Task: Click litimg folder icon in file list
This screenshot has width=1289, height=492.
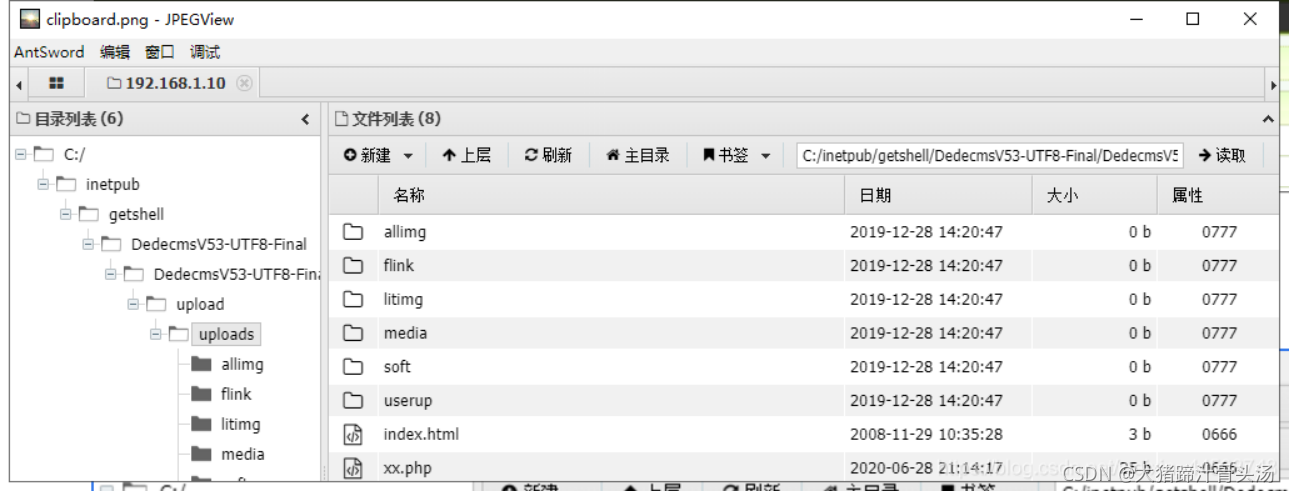Action: (353, 299)
